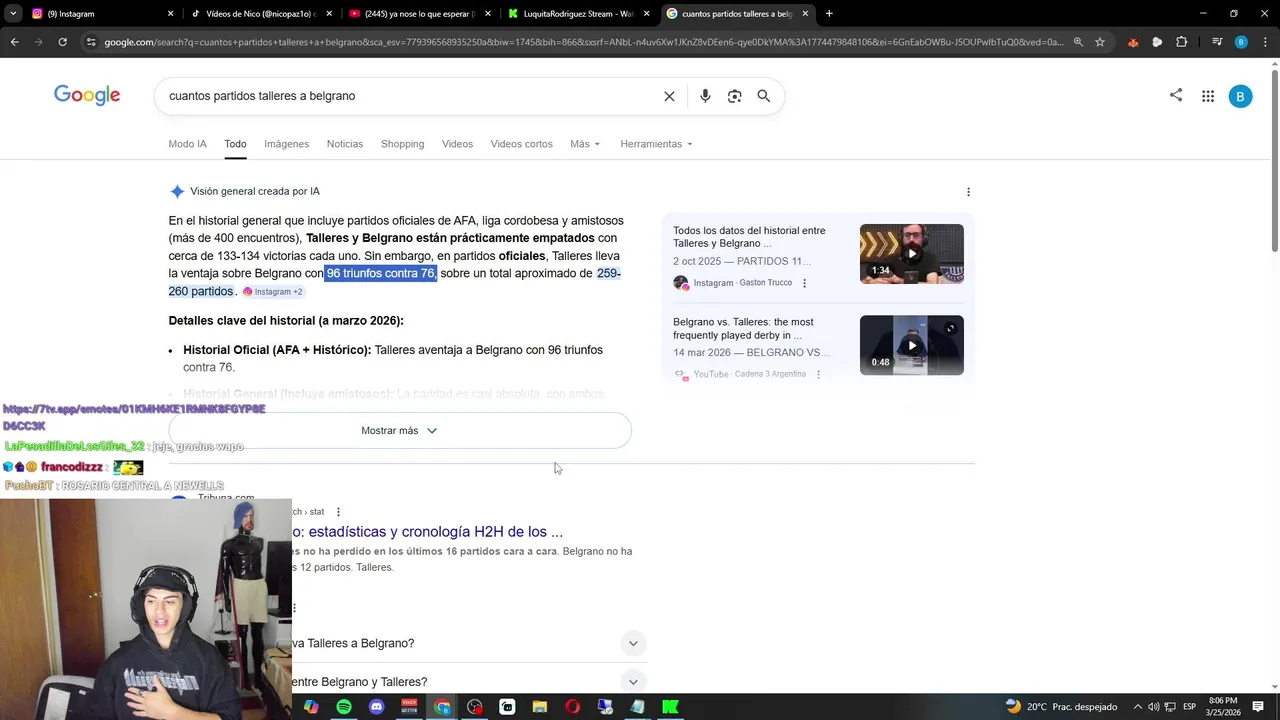Open the browser zoom indicator
This screenshot has width=1280, height=720.
1078,42
